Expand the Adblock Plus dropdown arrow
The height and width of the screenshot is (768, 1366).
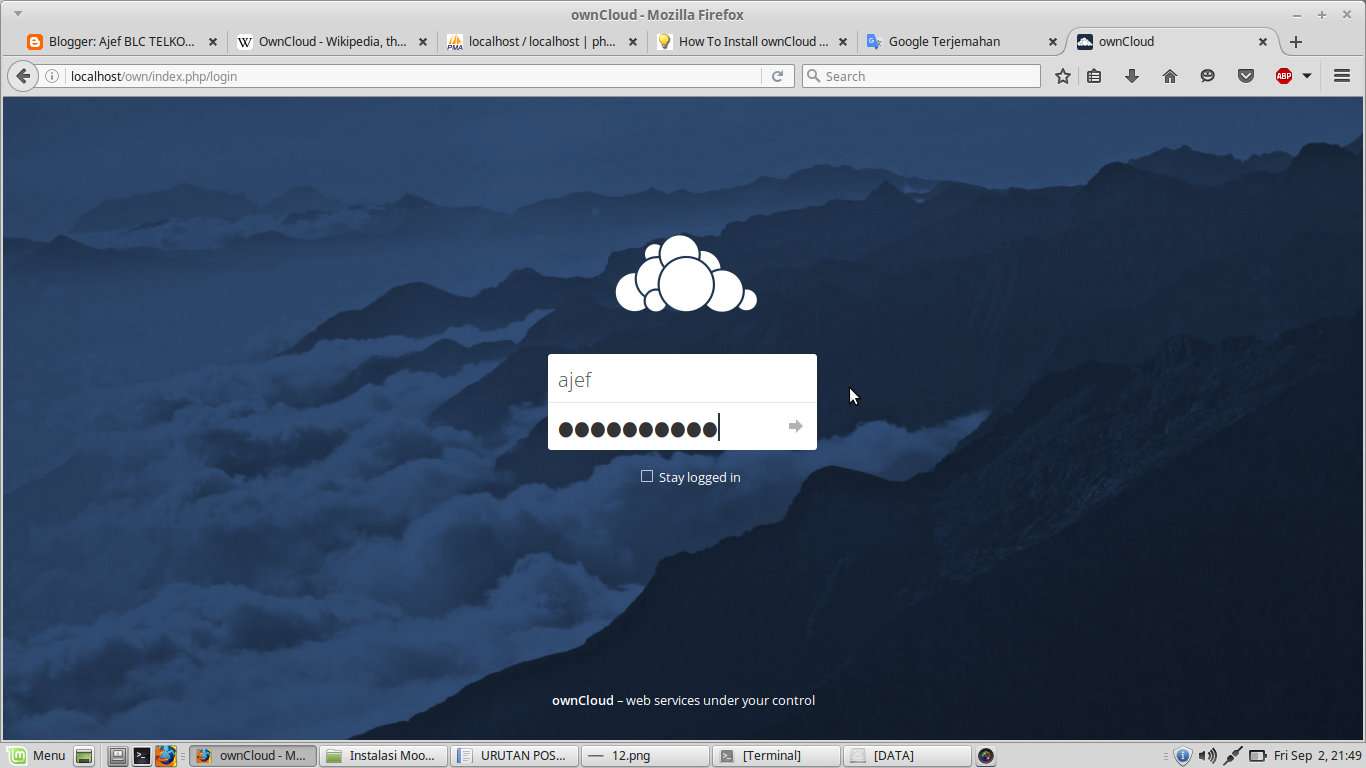(1306, 76)
